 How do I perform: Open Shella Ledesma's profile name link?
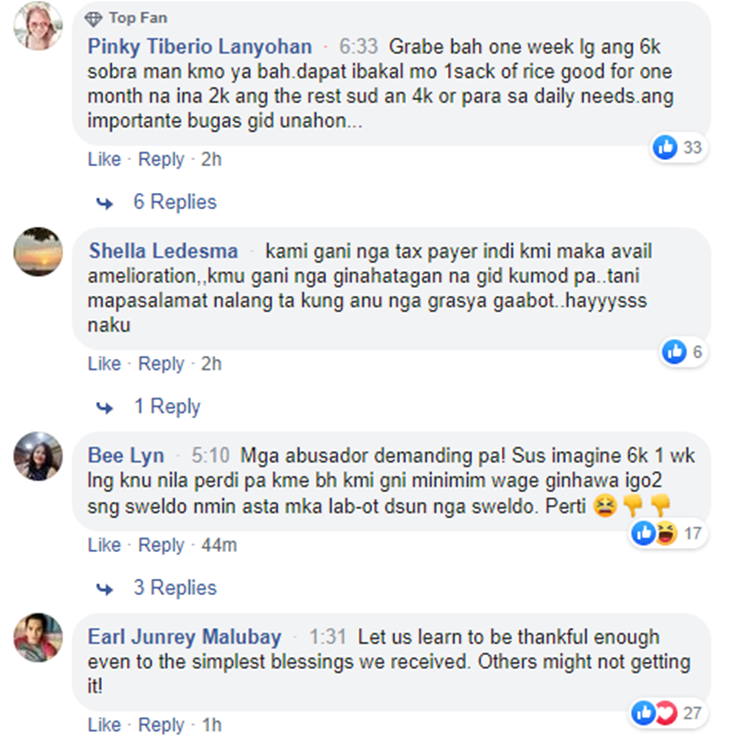pos(163,251)
